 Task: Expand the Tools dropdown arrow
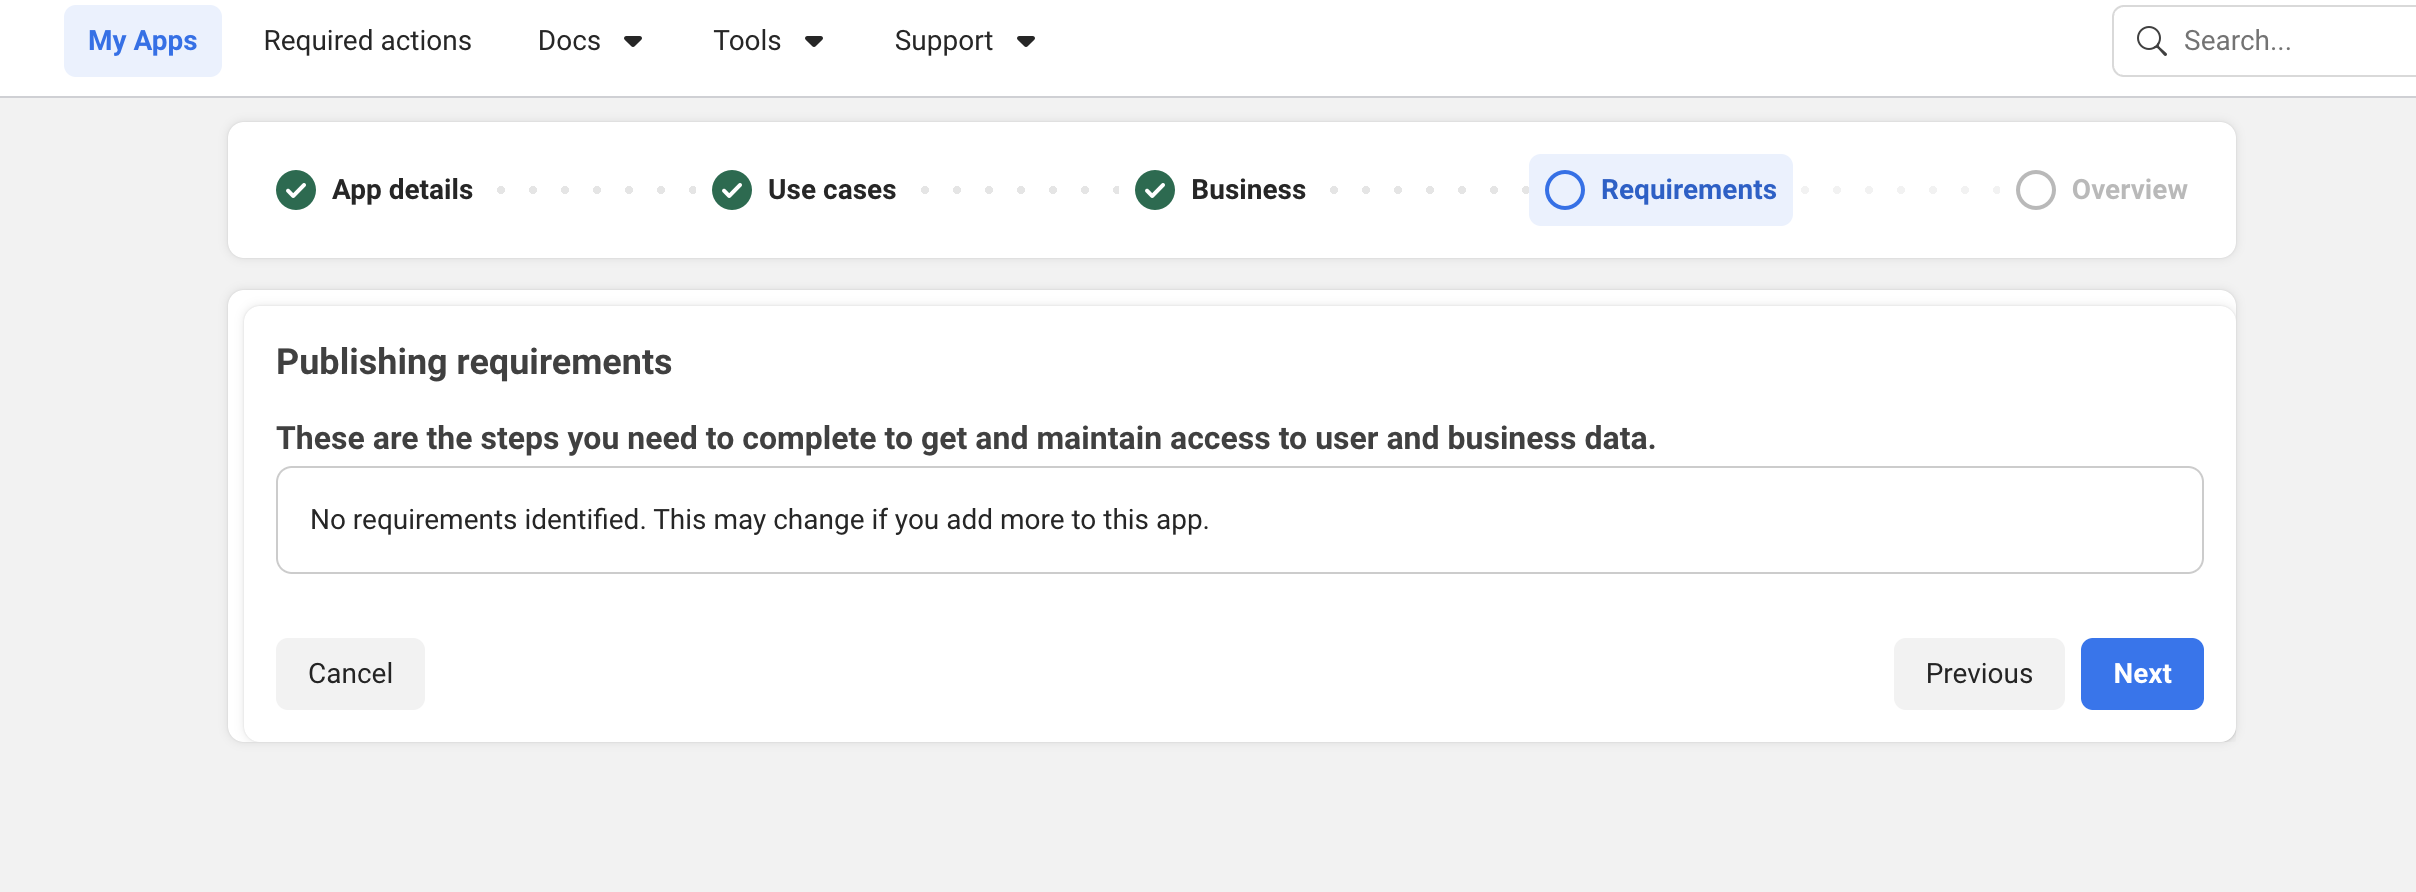(x=814, y=41)
